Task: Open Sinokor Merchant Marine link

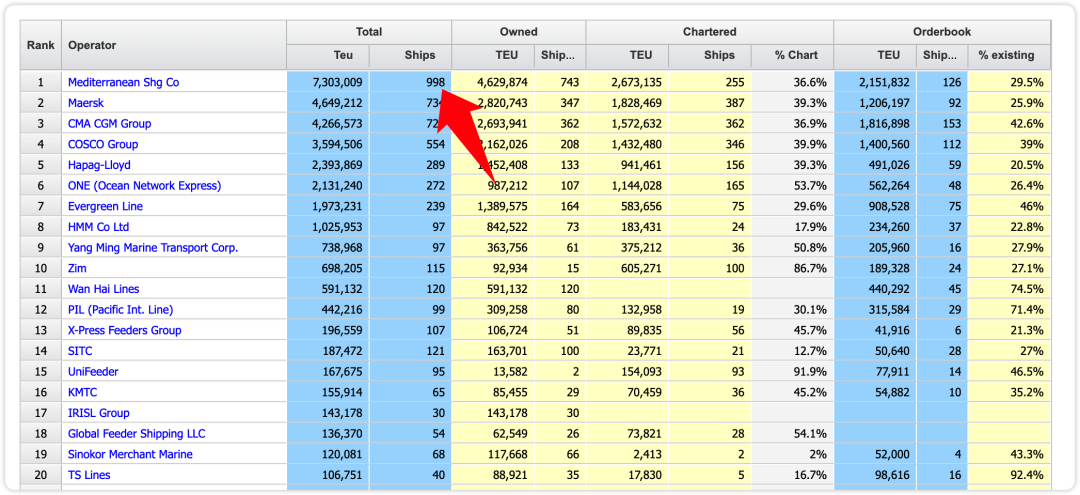Action: tap(130, 454)
